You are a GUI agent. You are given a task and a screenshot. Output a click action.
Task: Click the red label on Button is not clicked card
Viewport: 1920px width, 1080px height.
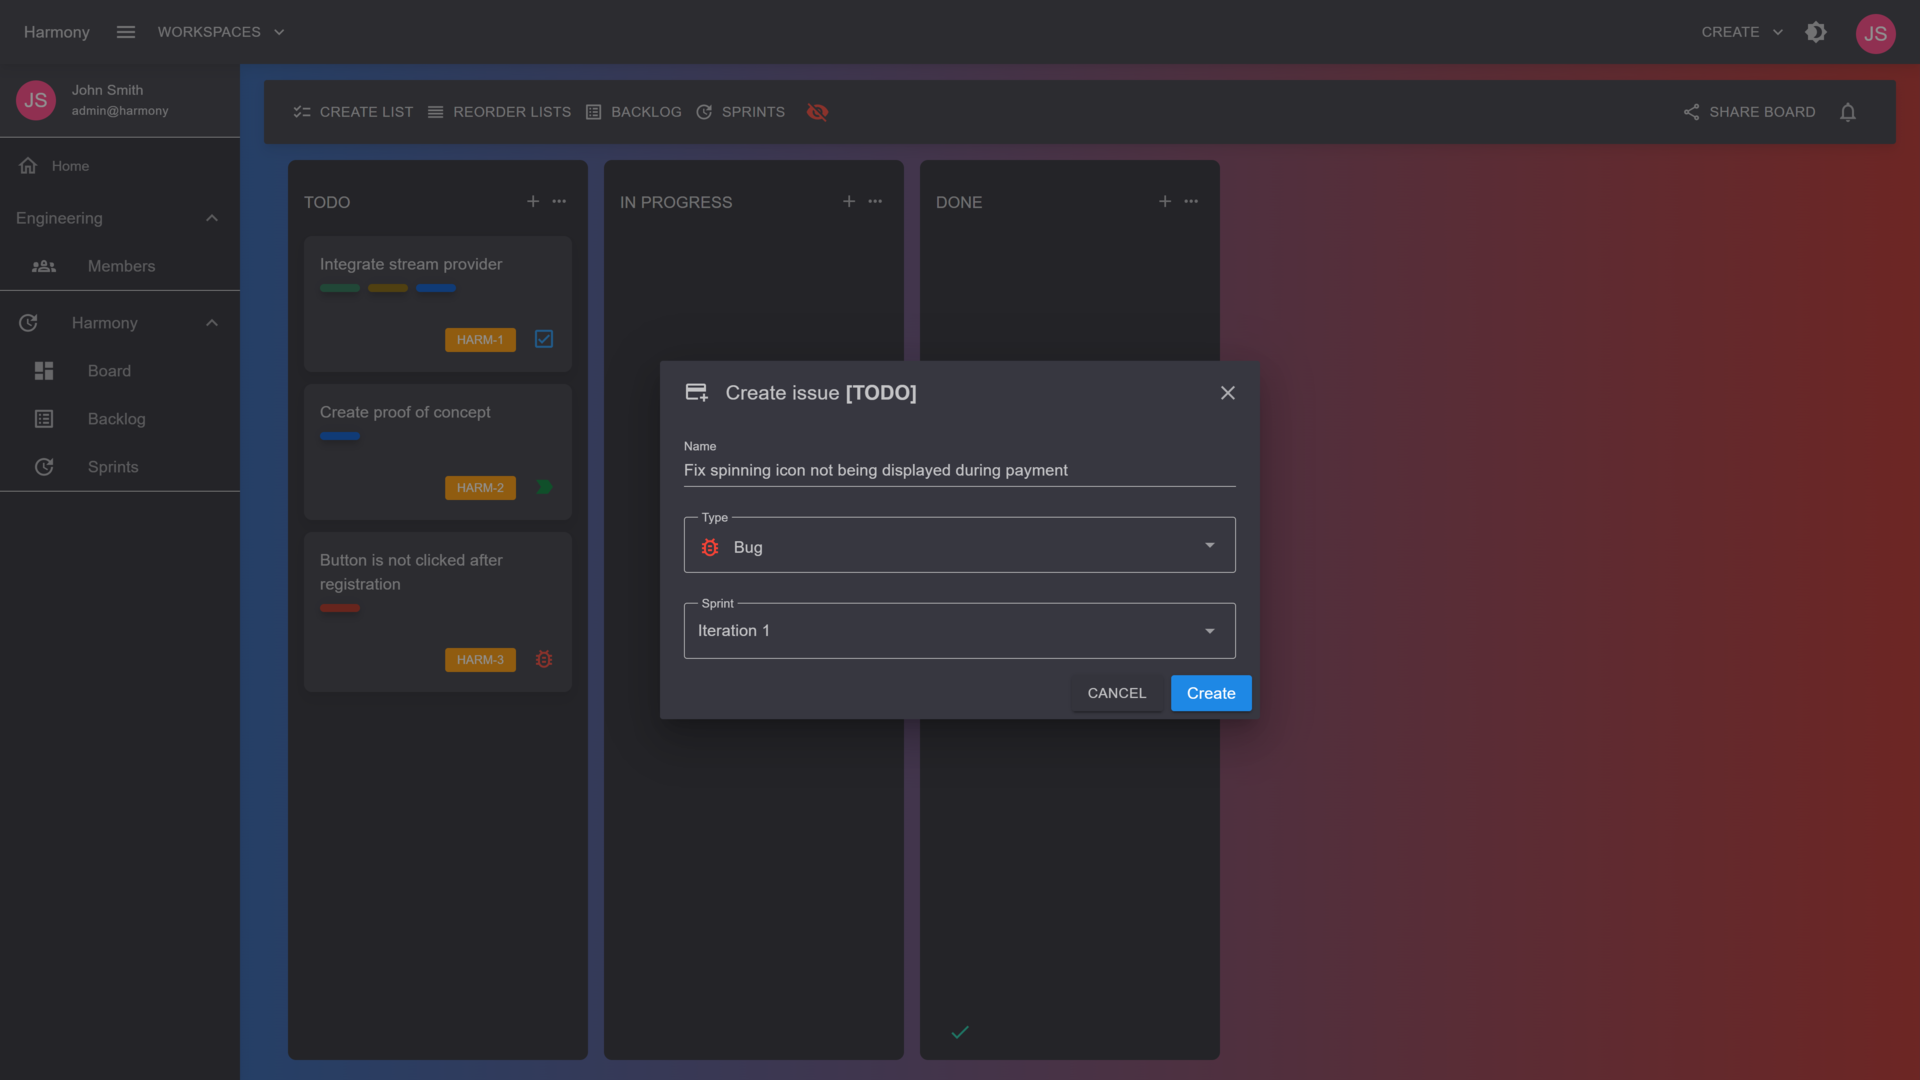pos(340,608)
